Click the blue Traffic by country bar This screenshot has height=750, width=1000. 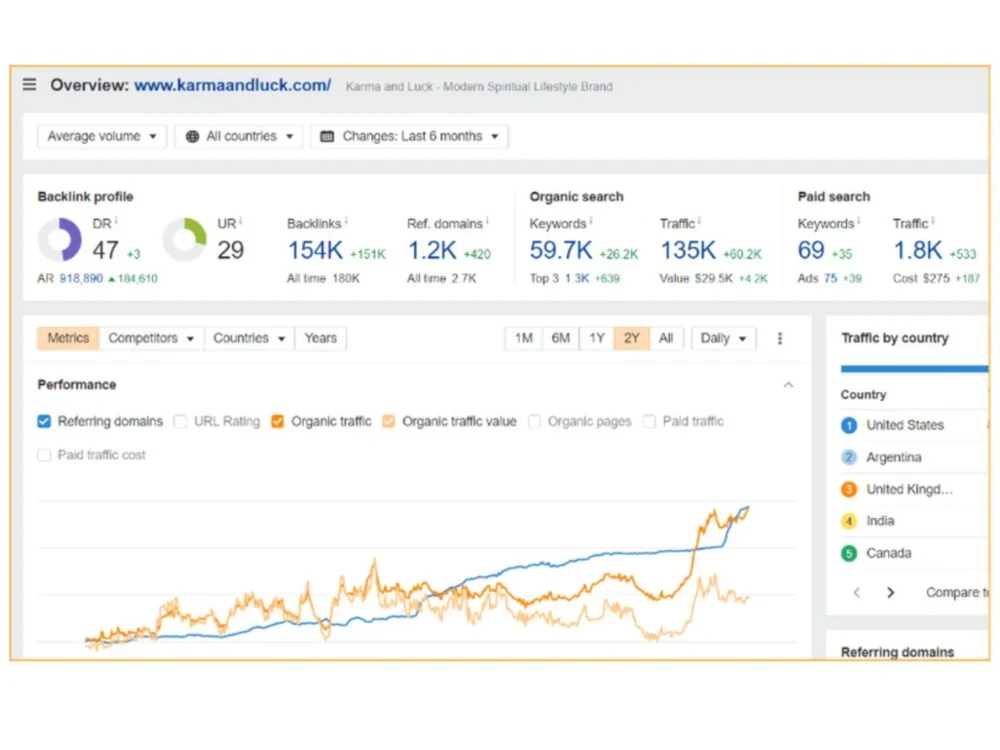pyautogui.click(x=915, y=369)
